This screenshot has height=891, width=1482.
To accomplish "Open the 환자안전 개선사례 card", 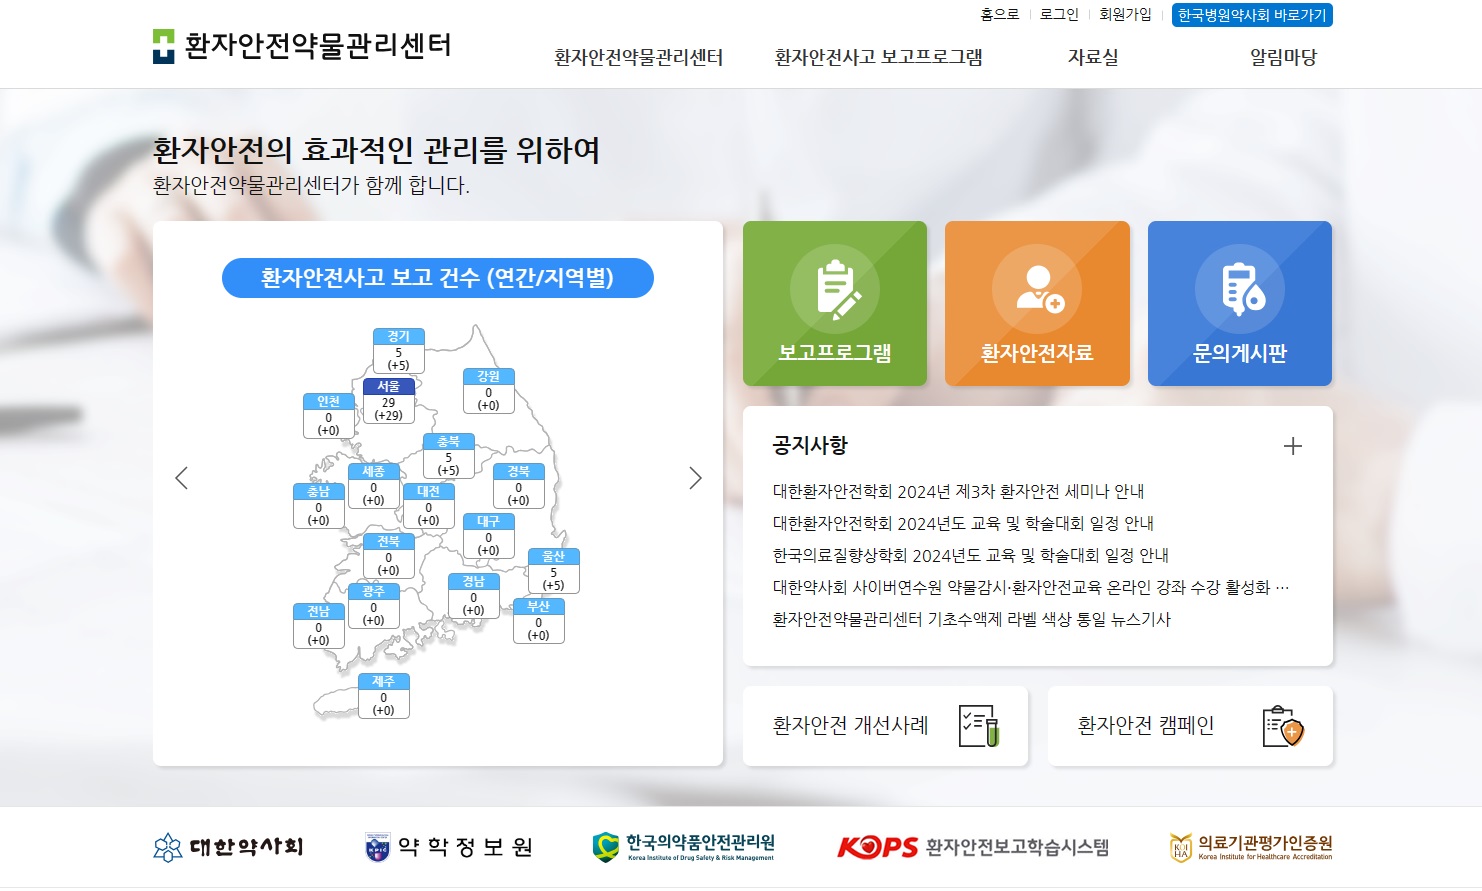I will pyautogui.click(x=885, y=726).
